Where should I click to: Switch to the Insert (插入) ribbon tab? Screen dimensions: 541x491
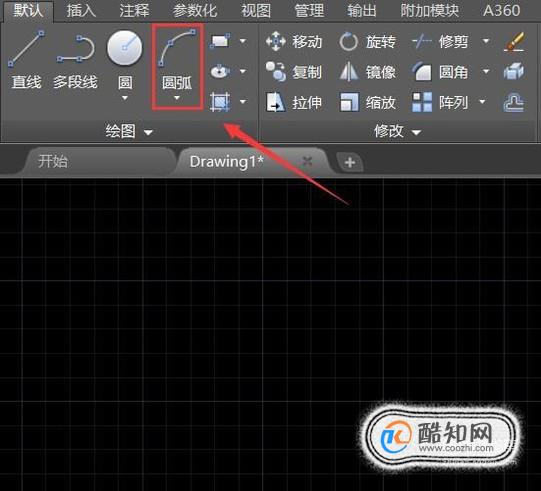point(81,10)
